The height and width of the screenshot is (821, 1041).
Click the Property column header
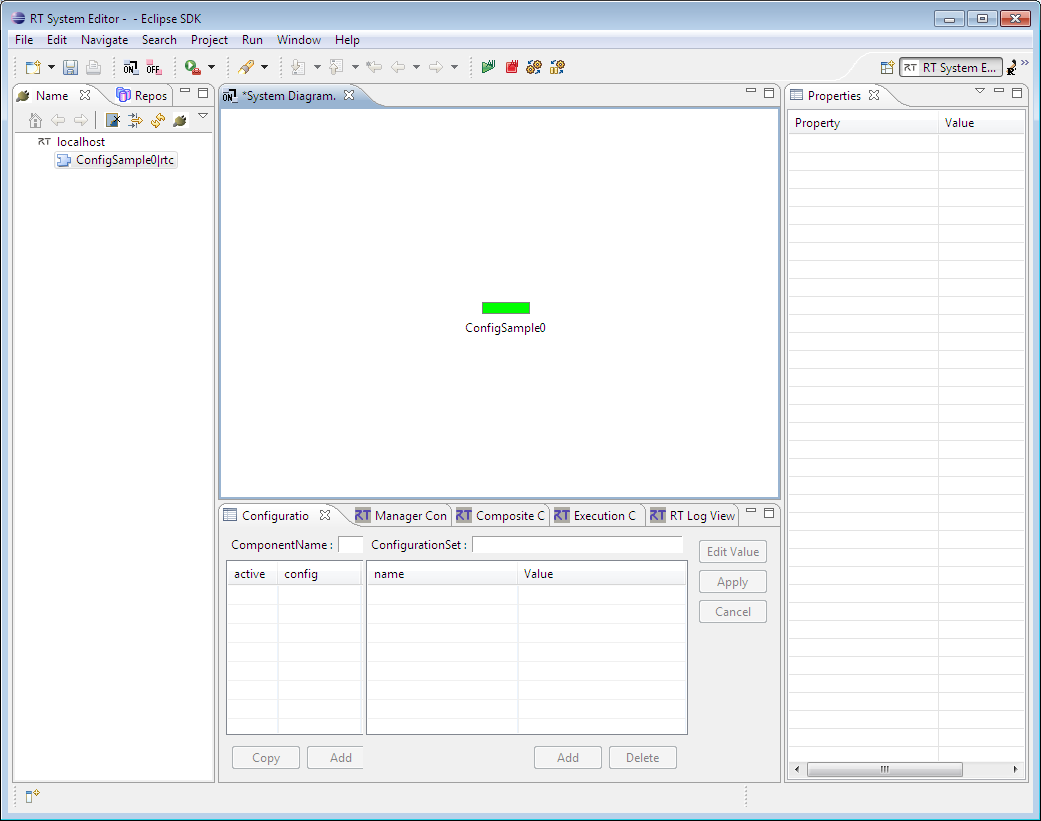tap(864, 123)
